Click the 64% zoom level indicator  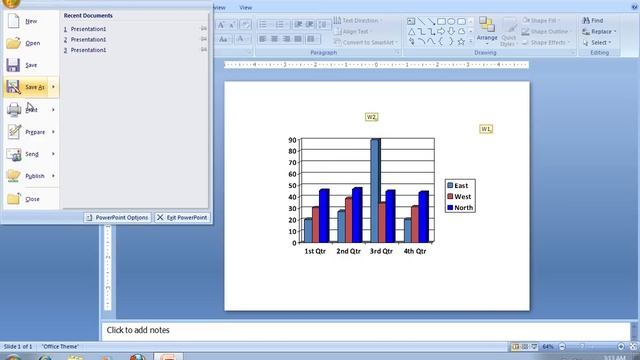548,347
